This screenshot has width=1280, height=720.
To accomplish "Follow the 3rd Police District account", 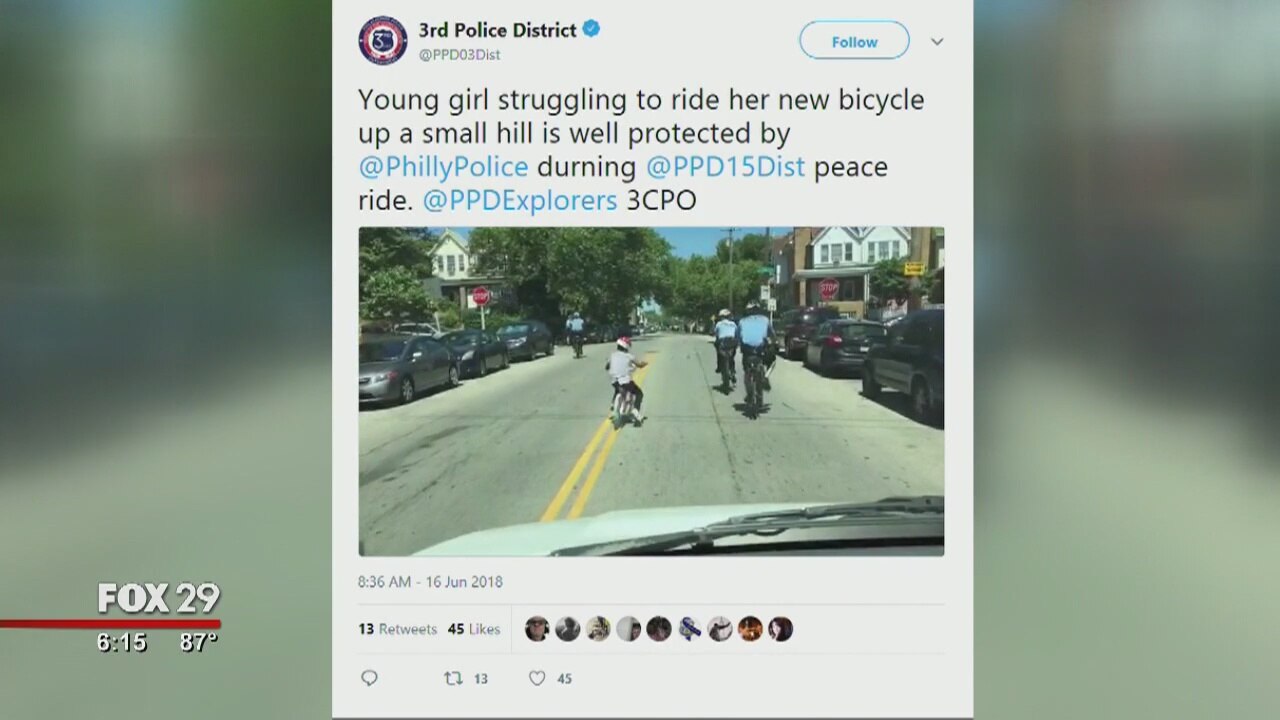I will (x=854, y=41).
